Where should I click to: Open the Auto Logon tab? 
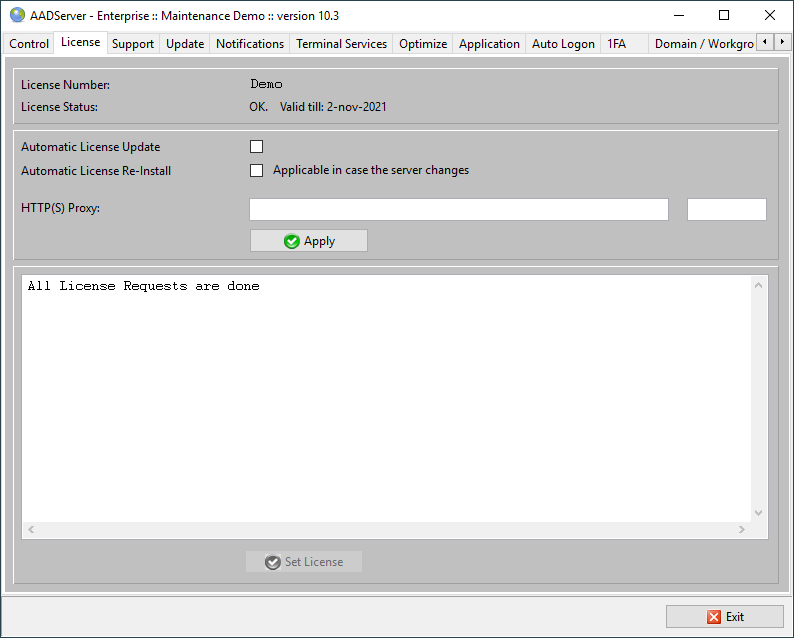[x=563, y=44]
